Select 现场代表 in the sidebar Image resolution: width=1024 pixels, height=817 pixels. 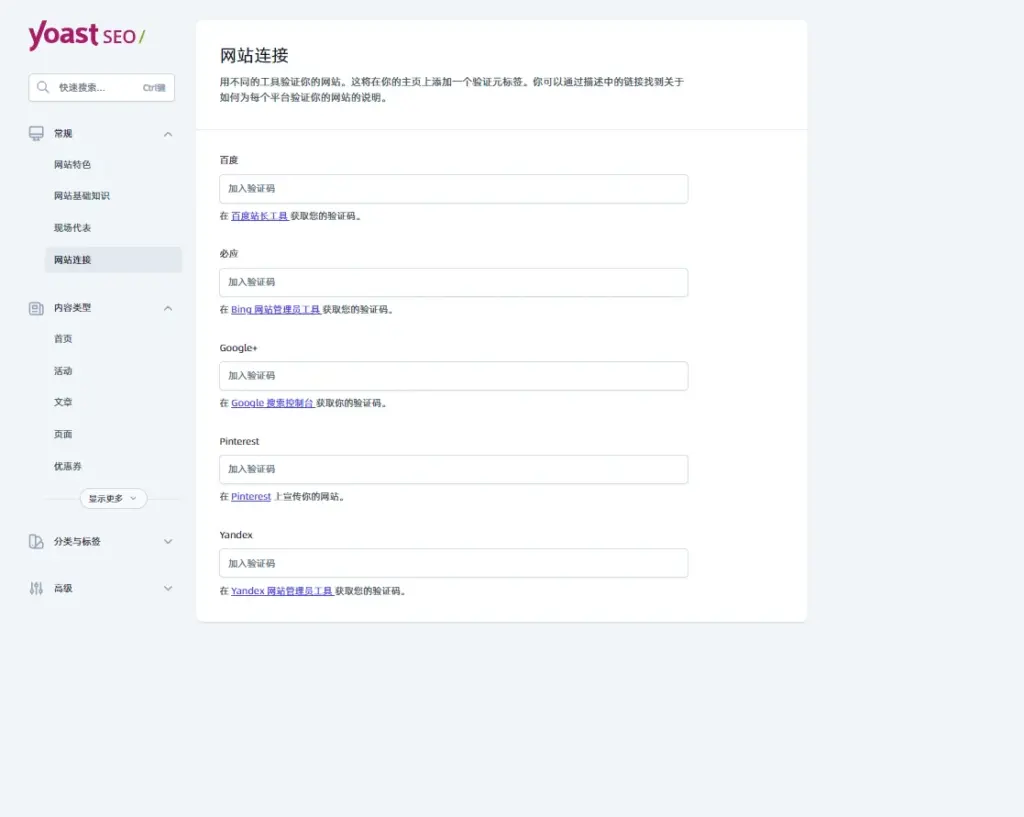coord(72,228)
